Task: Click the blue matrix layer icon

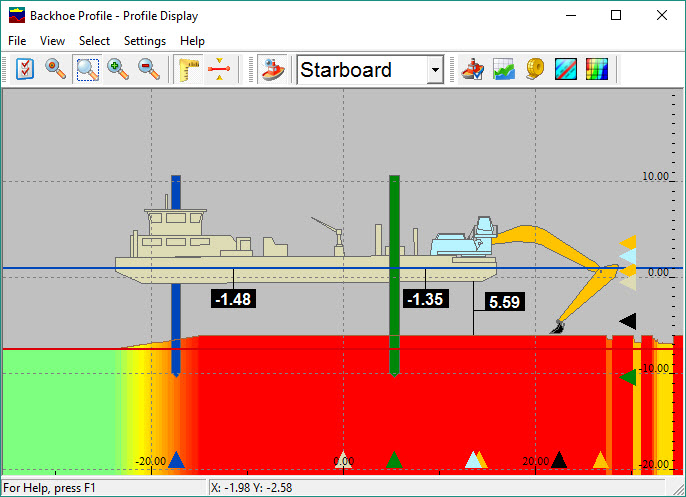Action: (x=566, y=69)
